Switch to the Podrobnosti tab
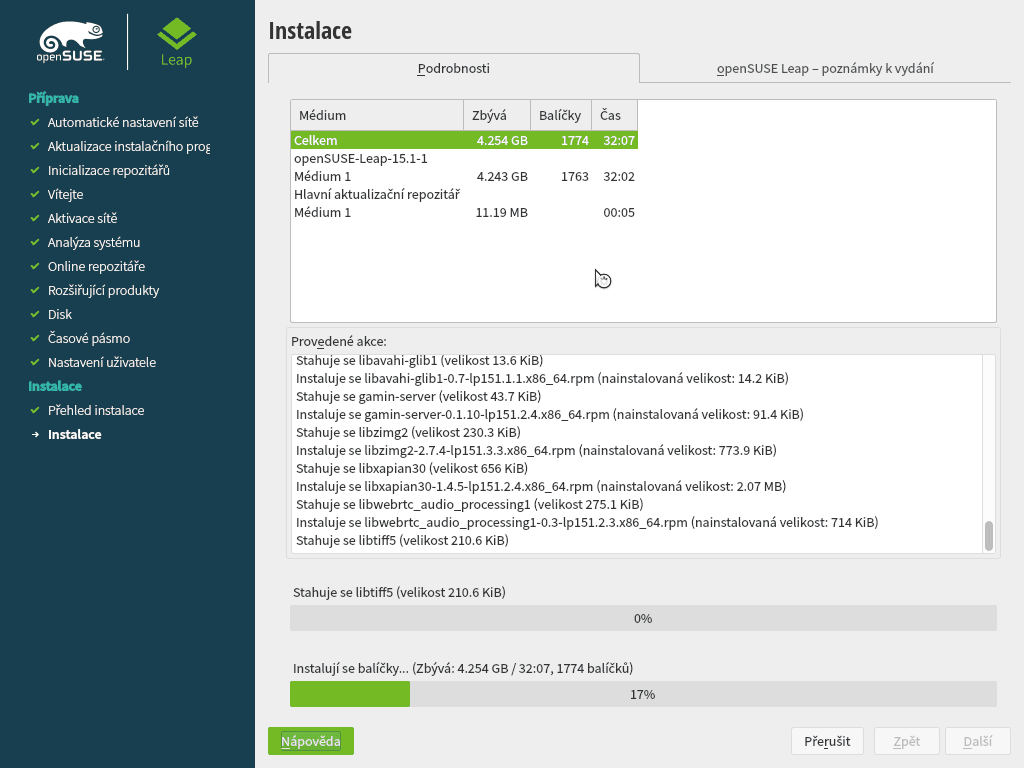 (x=453, y=69)
